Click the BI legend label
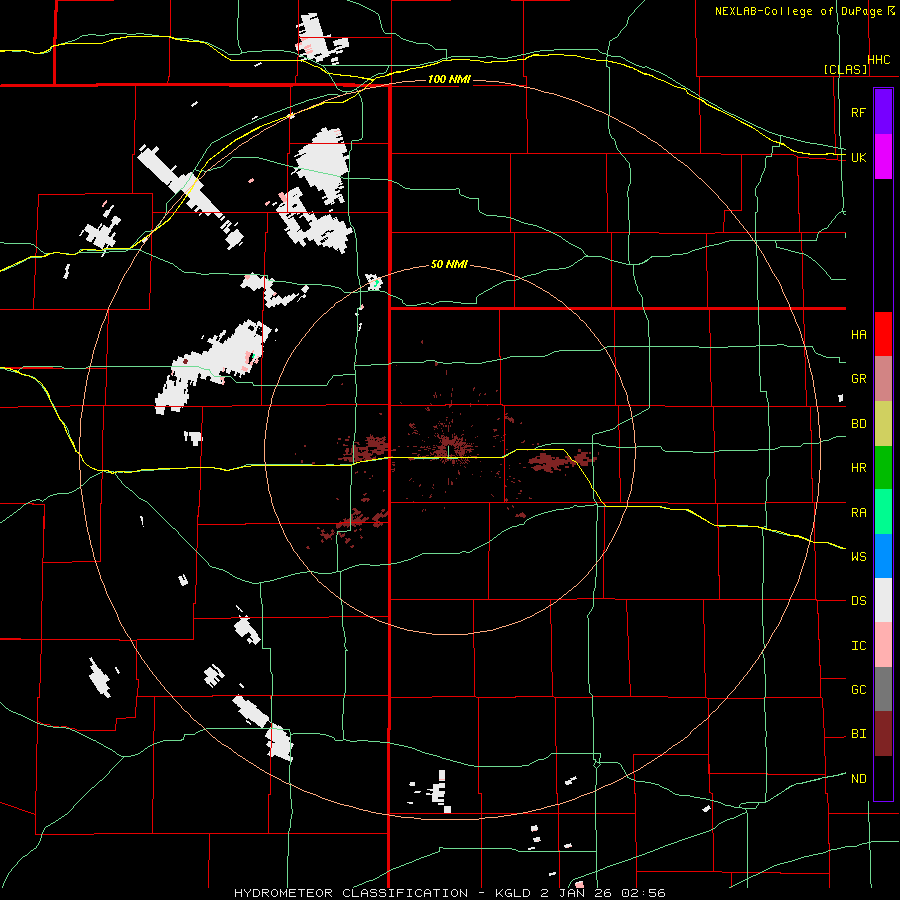Viewport: 900px width, 900px height. click(858, 734)
